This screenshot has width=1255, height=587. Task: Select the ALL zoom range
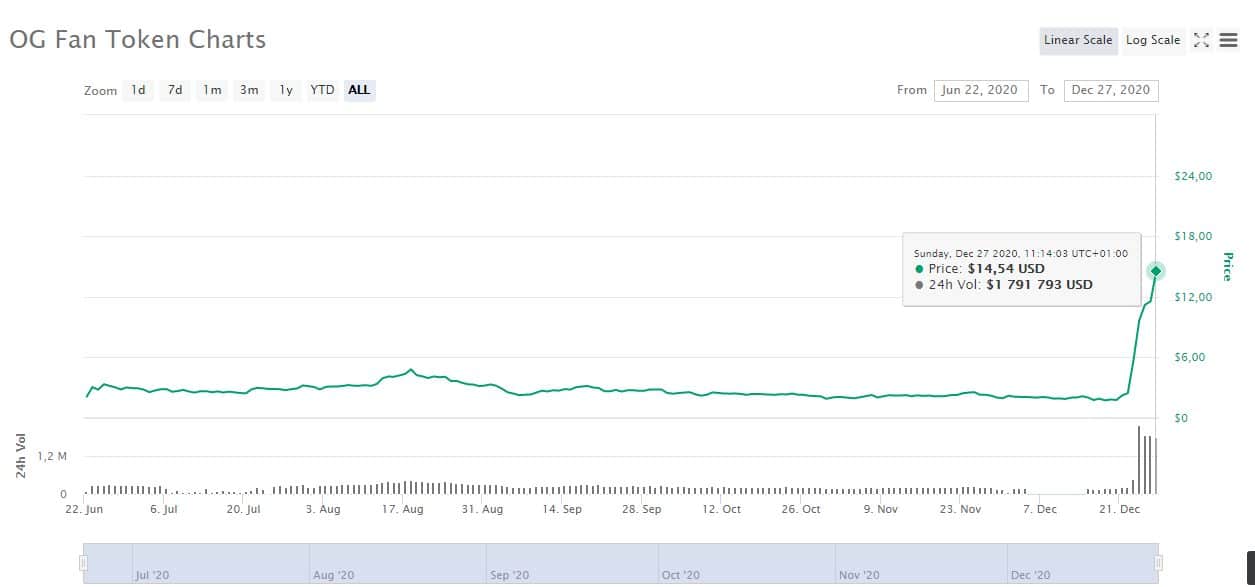(359, 90)
